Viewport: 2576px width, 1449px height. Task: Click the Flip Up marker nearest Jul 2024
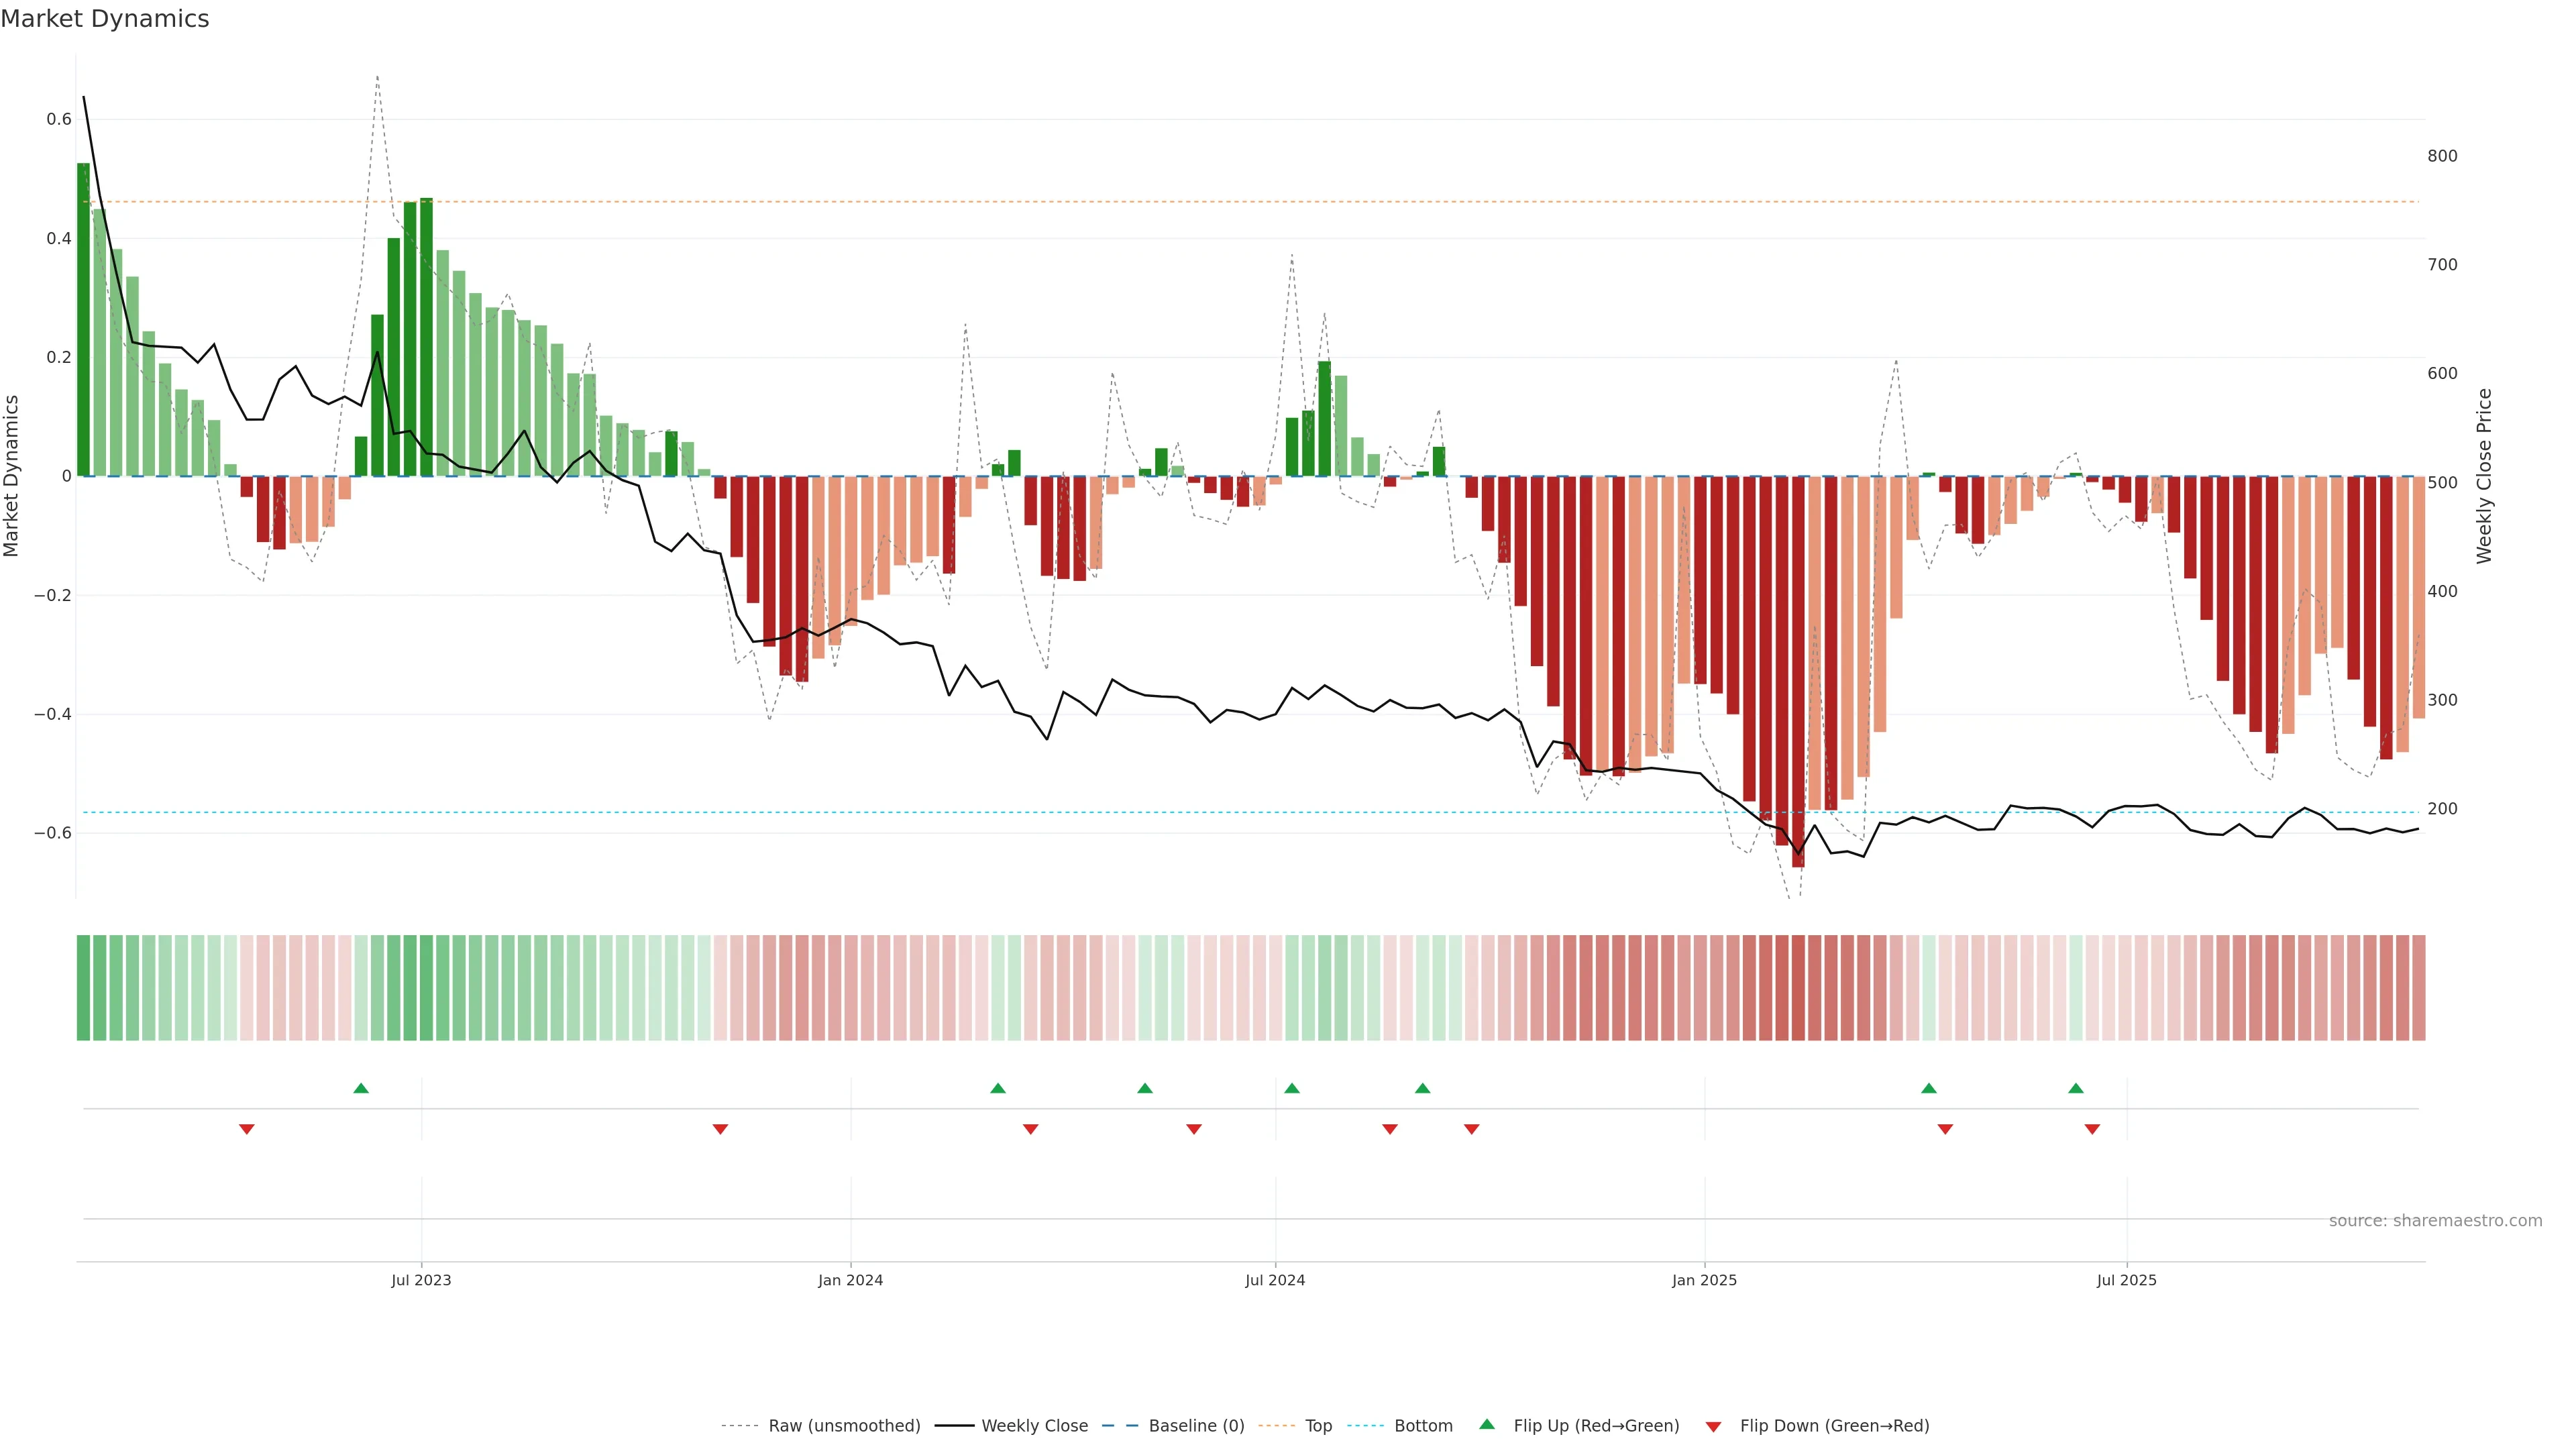point(1292,1088)
